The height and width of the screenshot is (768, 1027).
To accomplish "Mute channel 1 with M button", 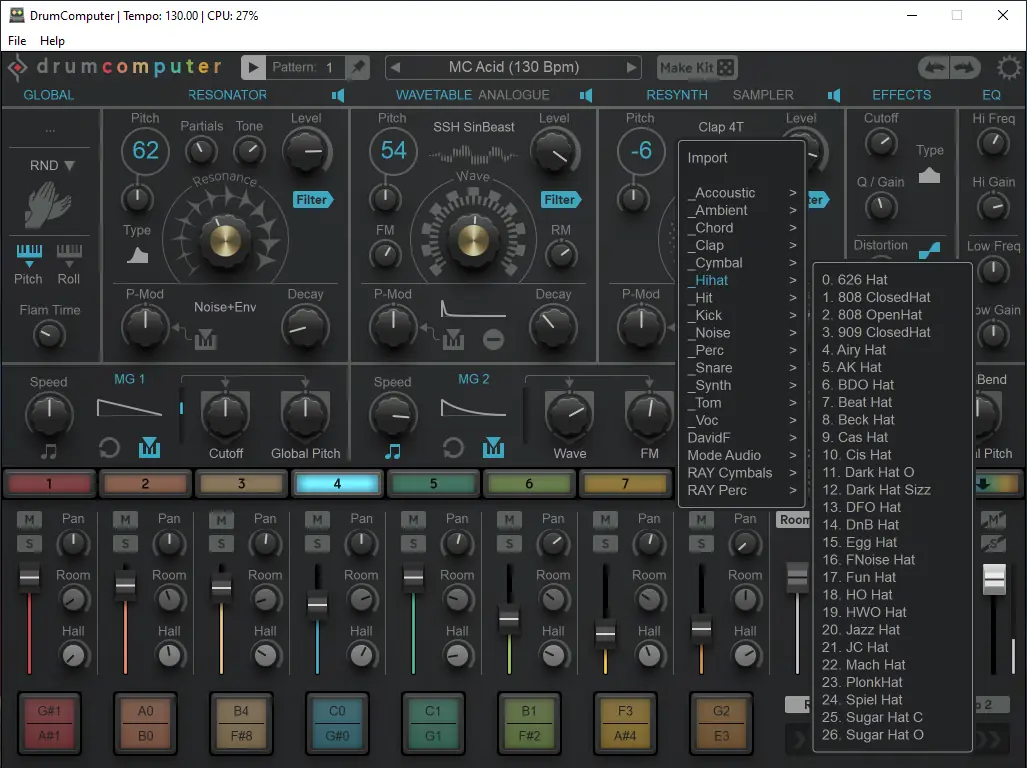I will pyautogui.click(x=29, y=520).
